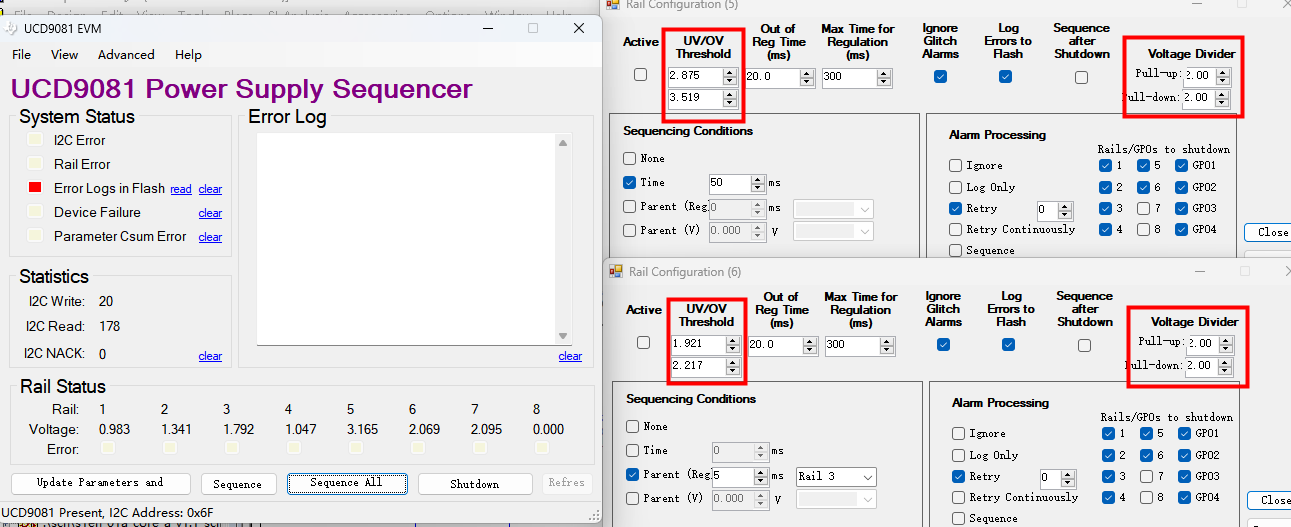Open the Help menu in UCD9081 EVM
The width and height of the screenshot is (1291, 527).
188,54
